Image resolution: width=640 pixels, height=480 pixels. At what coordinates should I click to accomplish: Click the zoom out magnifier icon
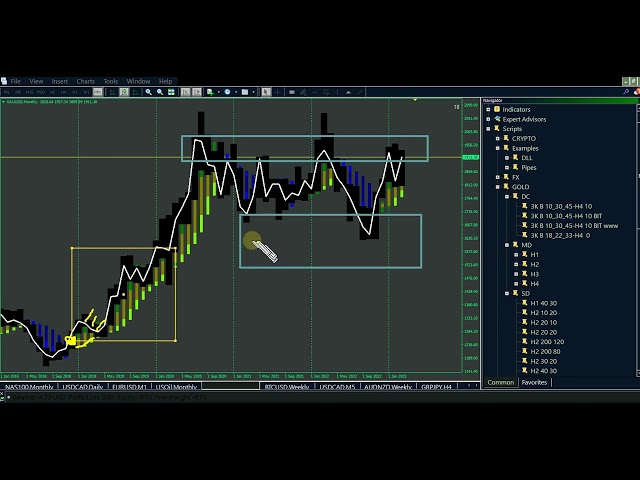[x=160, y=92]
